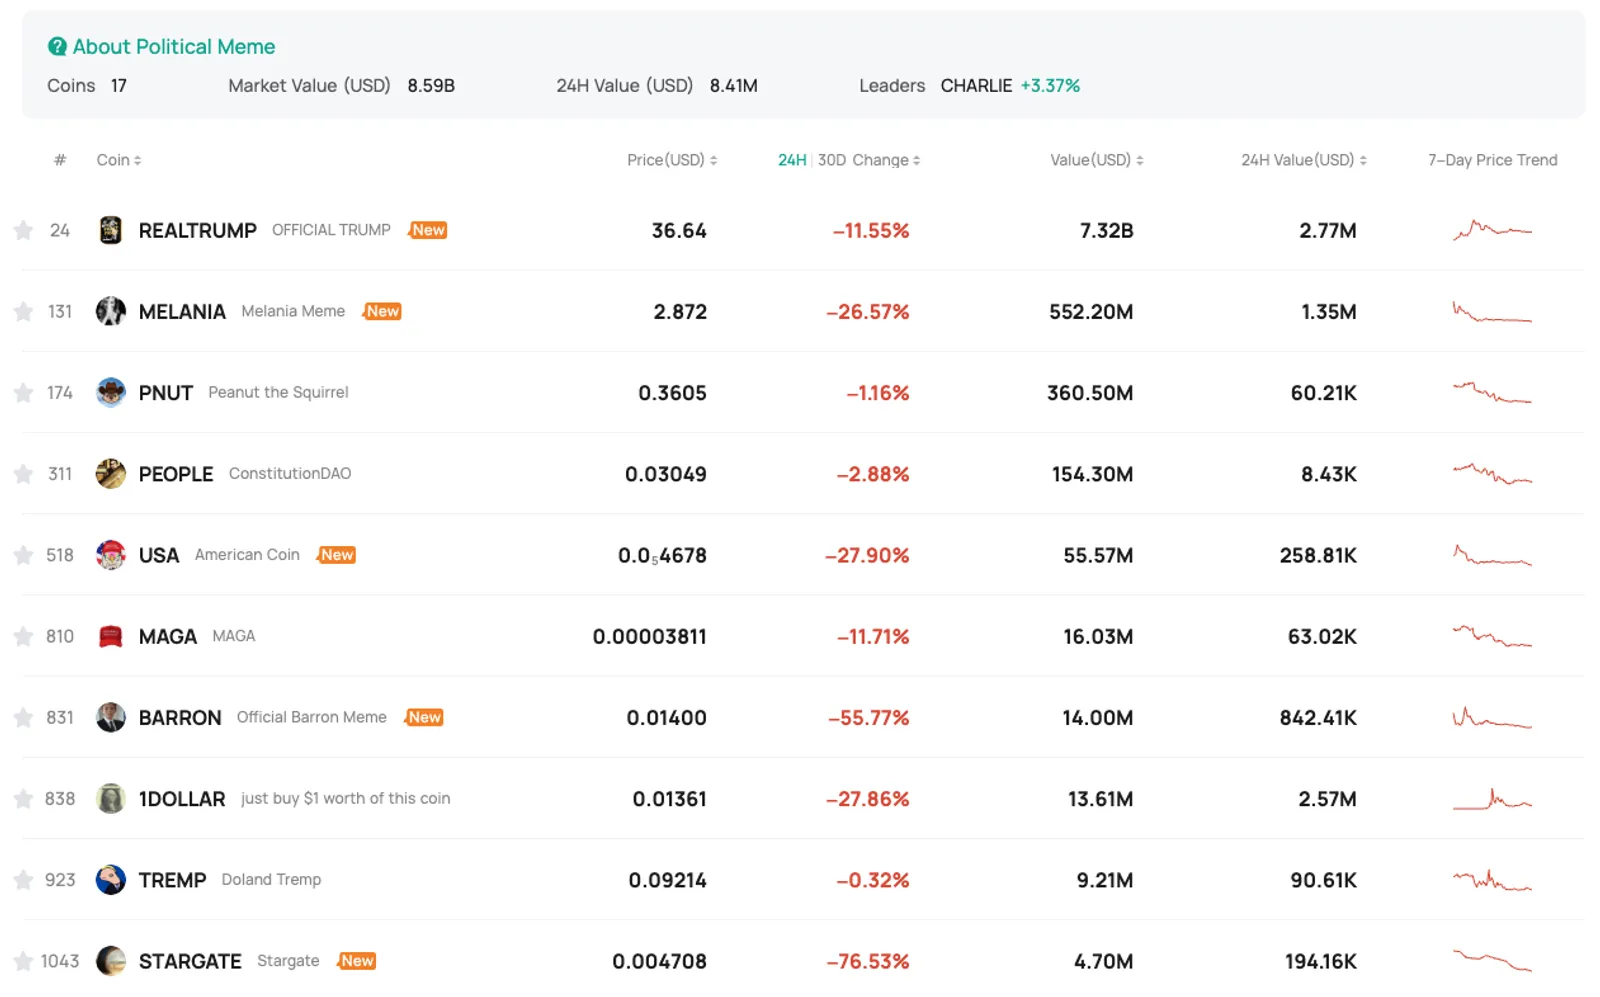Add BARRON to favorites via star
This screenshot has height=997, width=1600.
(x=23, y=717)
